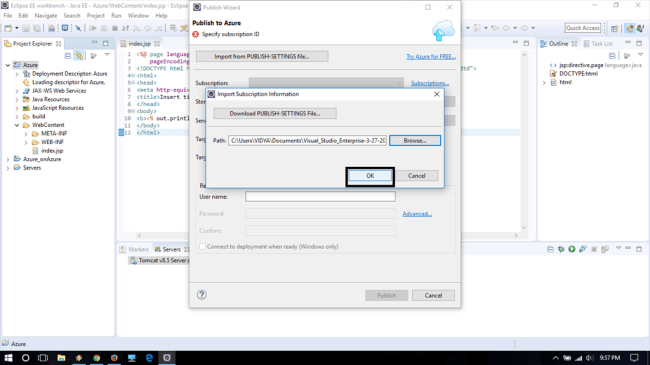This screenshot has height=365, width=650.
Task: Expand JavaScript Resources node
Action: point(17,108)
